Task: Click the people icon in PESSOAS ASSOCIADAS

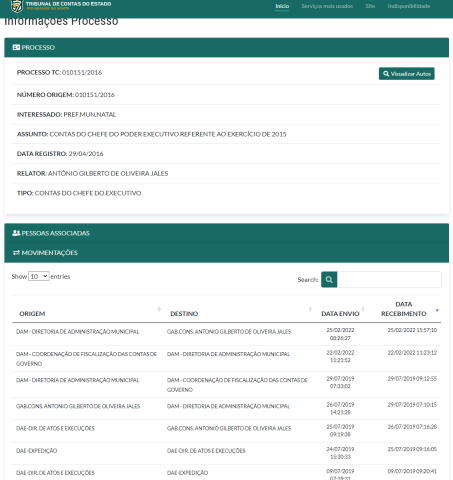Action: [16, 233]
